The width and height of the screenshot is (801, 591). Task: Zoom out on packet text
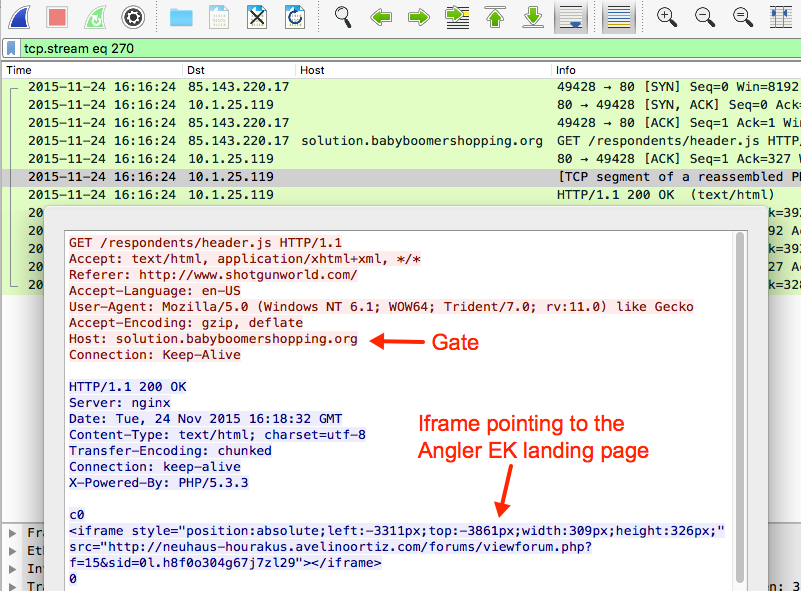point(705,17)
